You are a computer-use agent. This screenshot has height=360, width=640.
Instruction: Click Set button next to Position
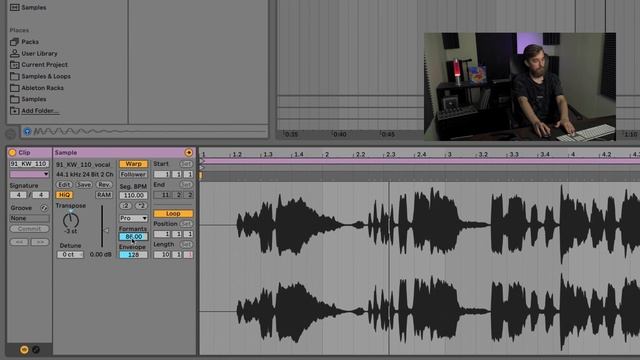(186, 224)
